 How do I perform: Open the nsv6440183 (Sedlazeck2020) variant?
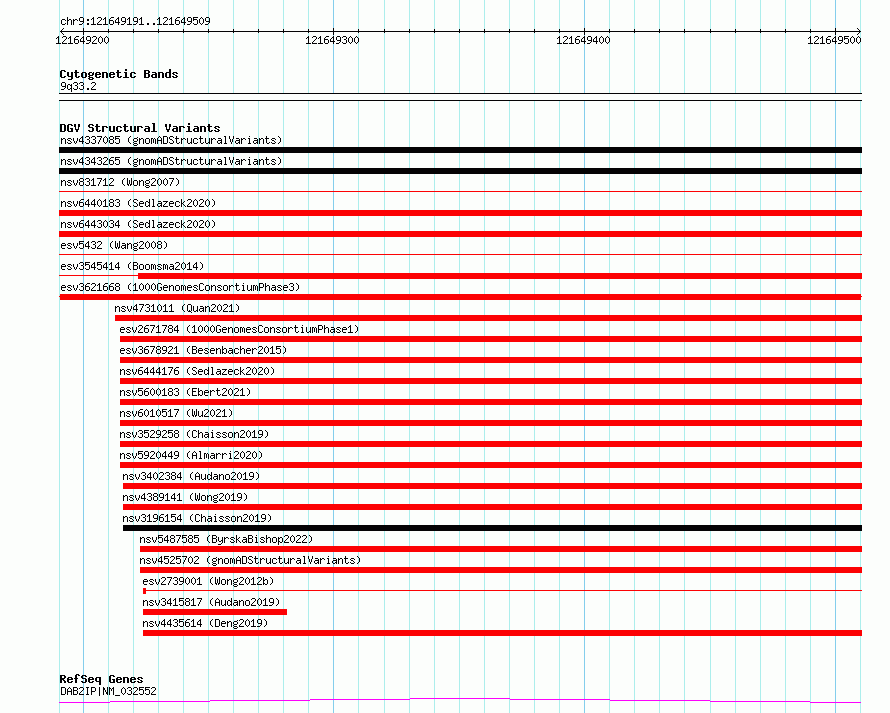point(138,203)
